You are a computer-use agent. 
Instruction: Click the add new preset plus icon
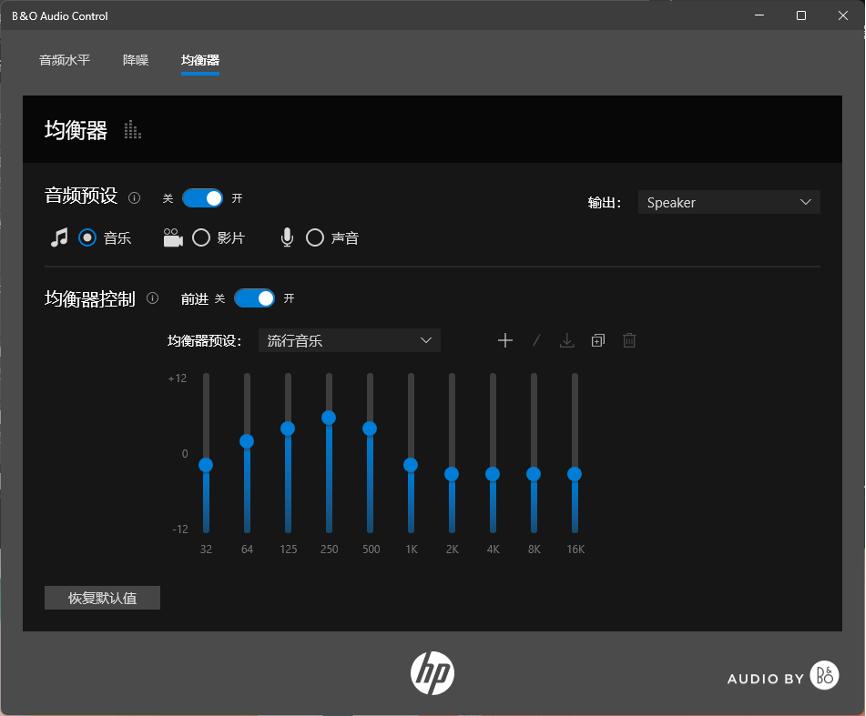[x=505, y=340]
